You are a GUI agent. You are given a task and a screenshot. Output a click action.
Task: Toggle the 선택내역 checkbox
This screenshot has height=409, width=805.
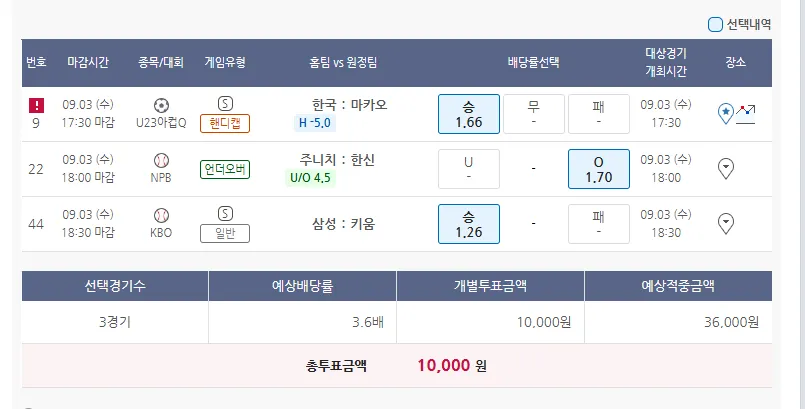point(715,24)
